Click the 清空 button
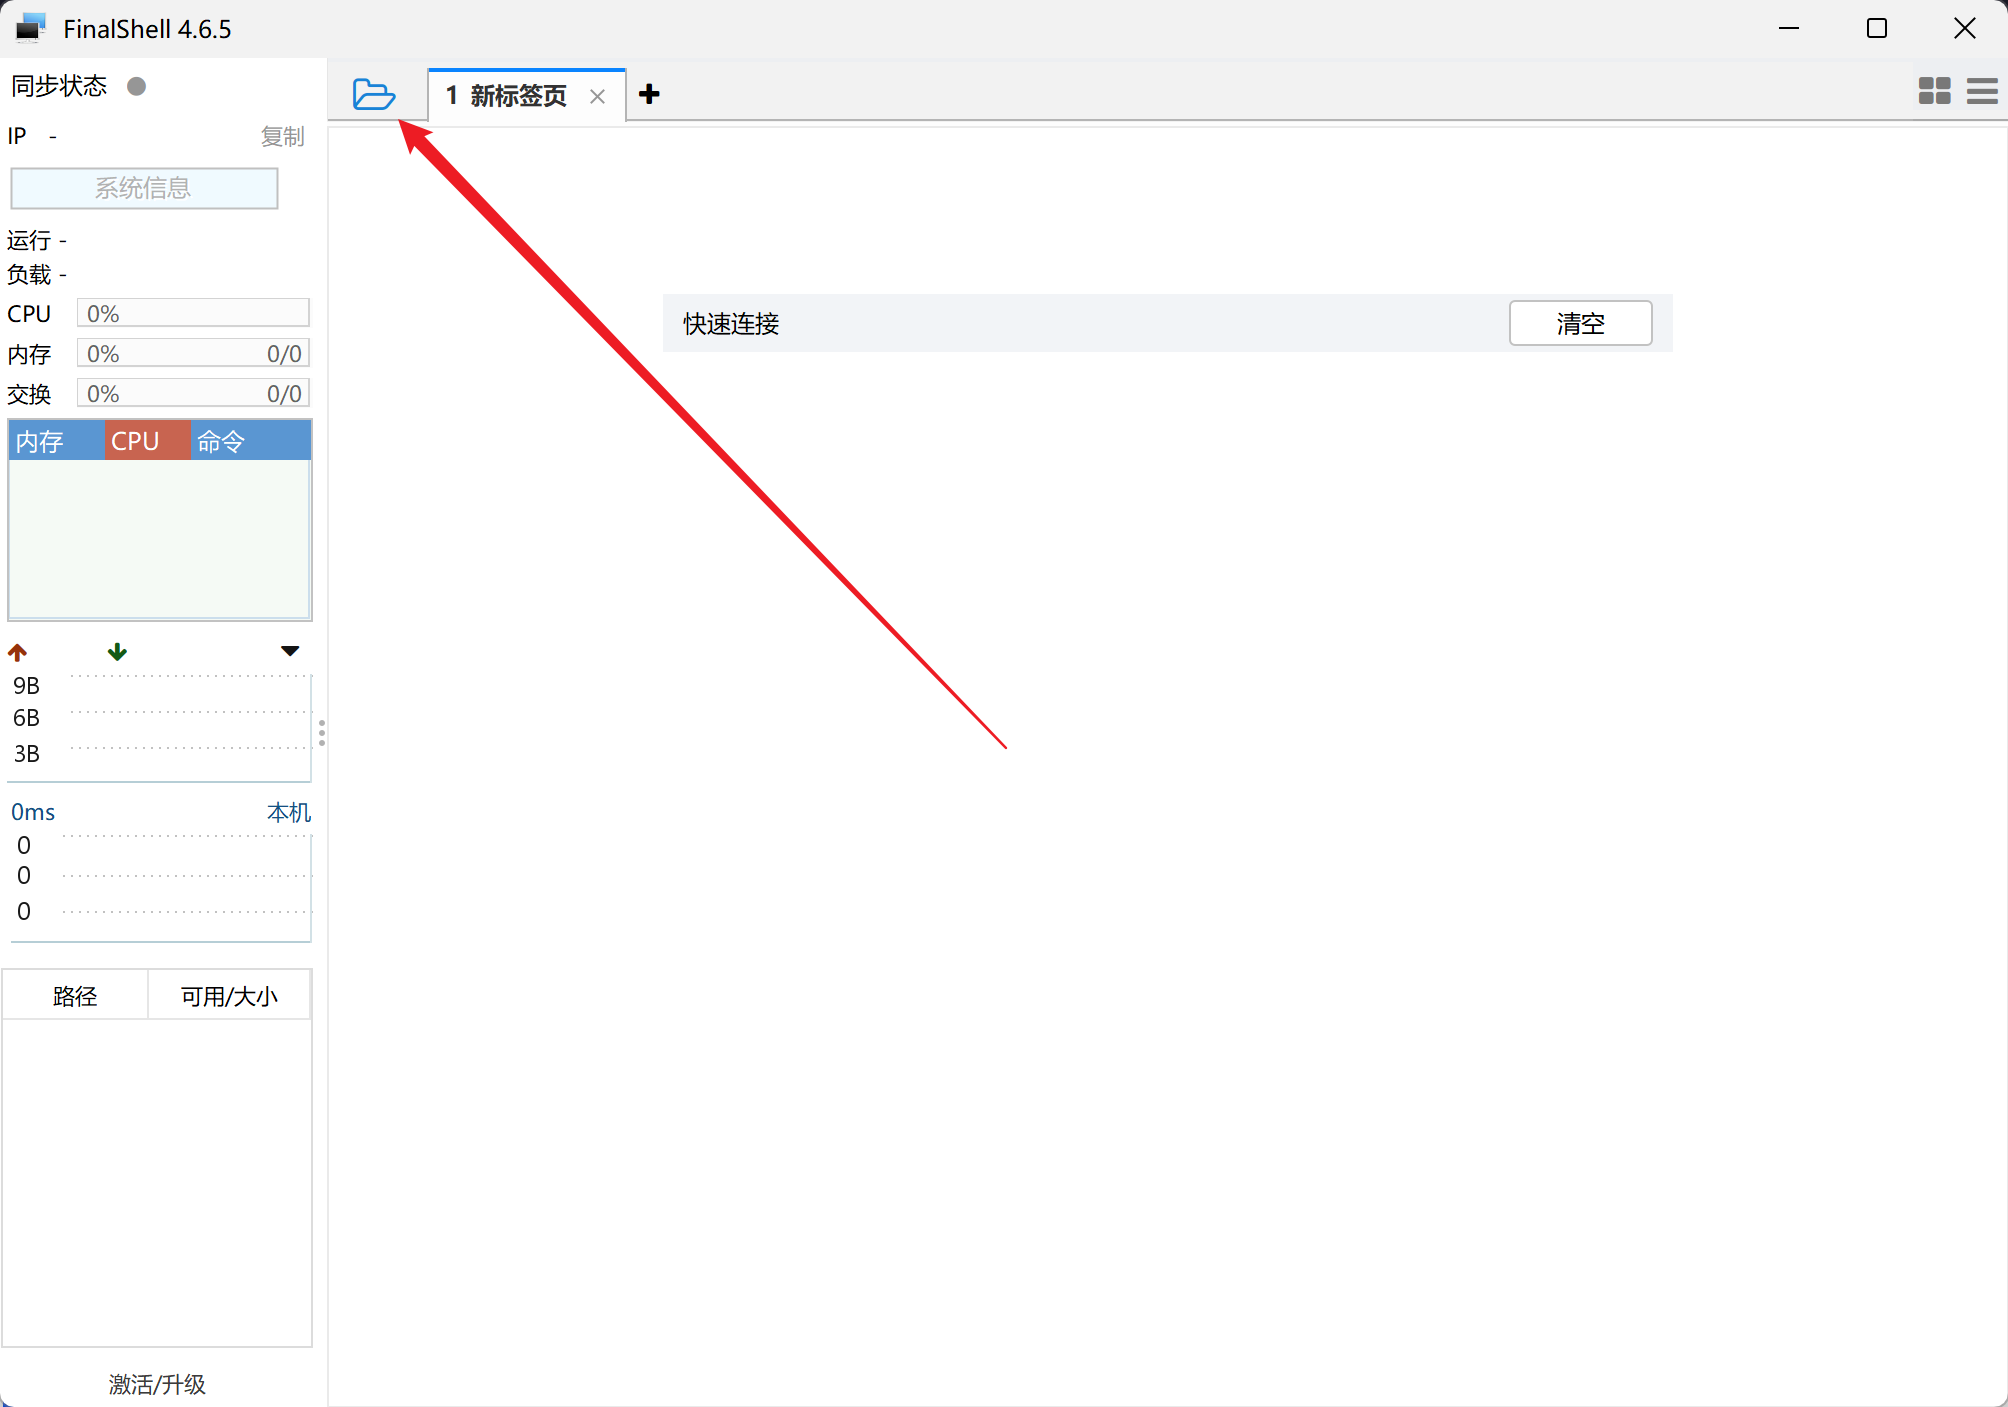 point(1580,323)
